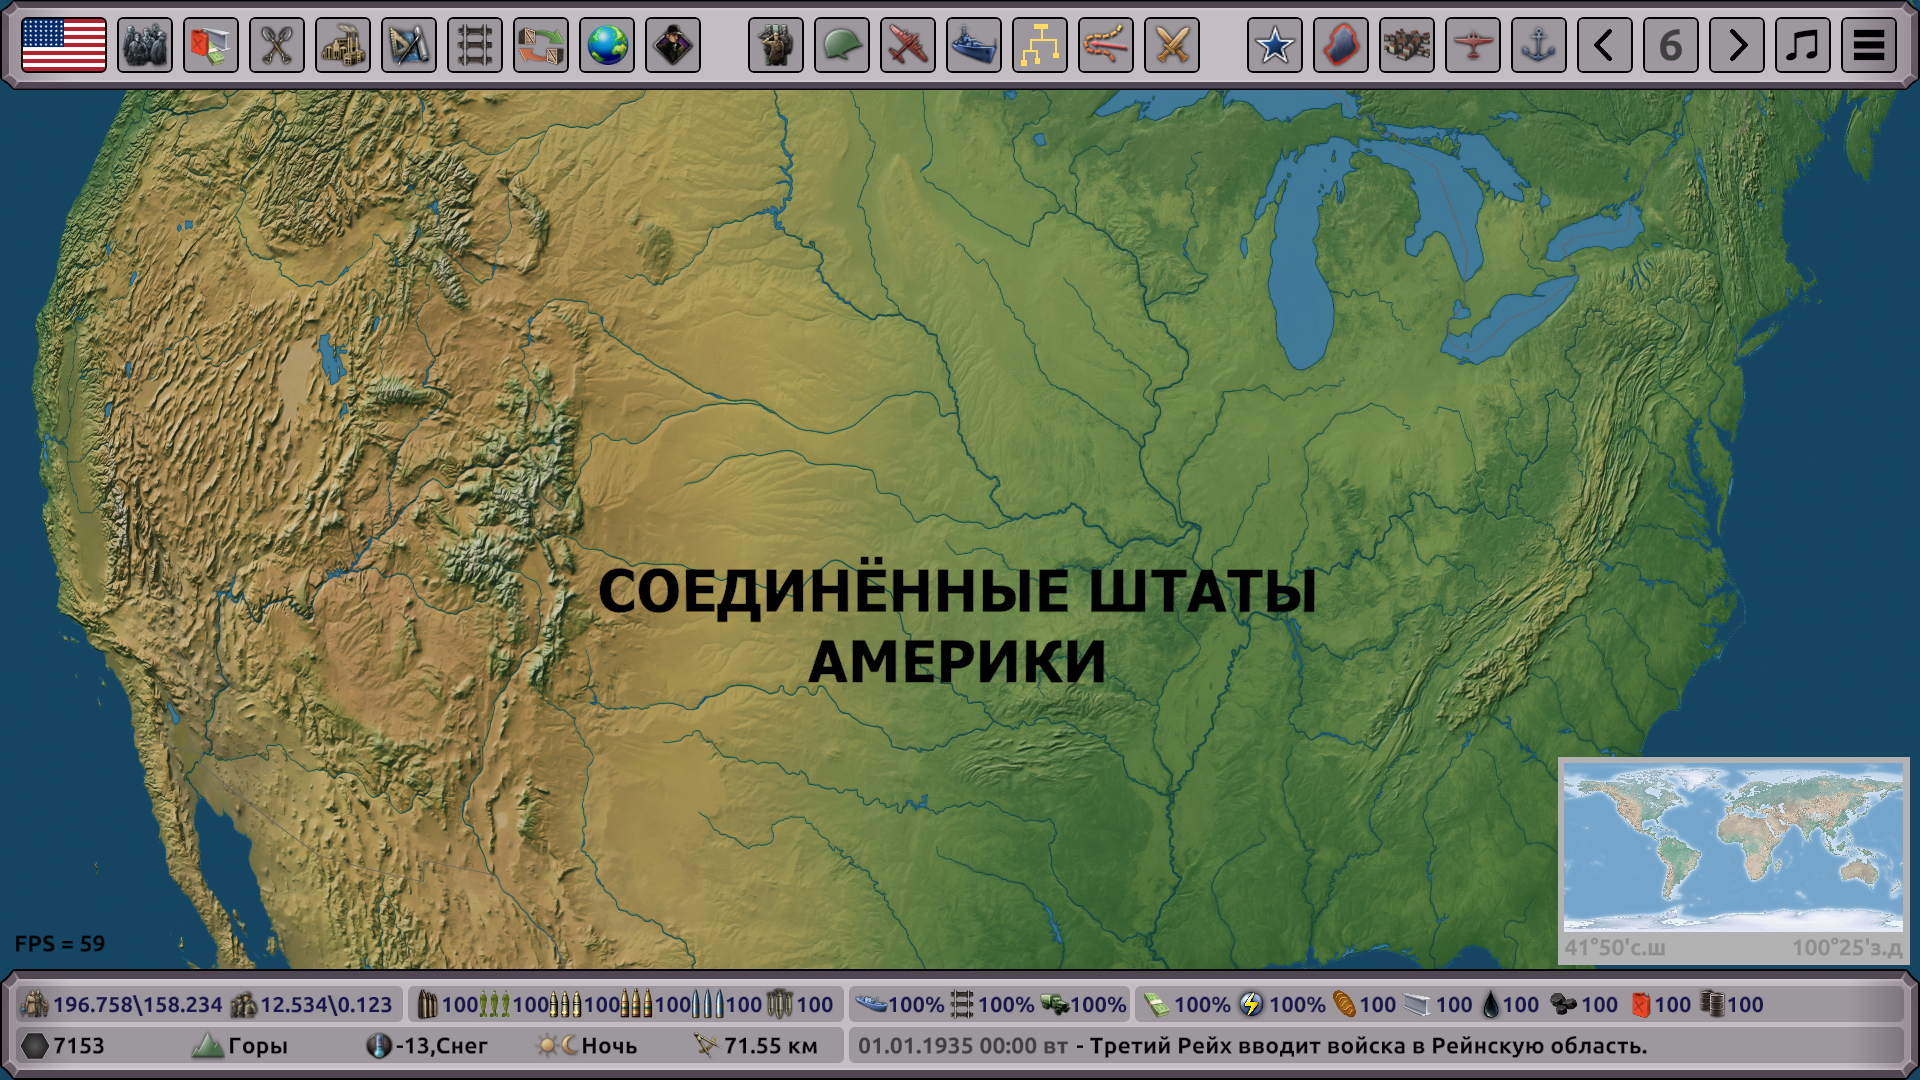Toggle the red-outlined region borders overlay
This screenshot has height=1080, width=1920.
[x=1341, y=45]
